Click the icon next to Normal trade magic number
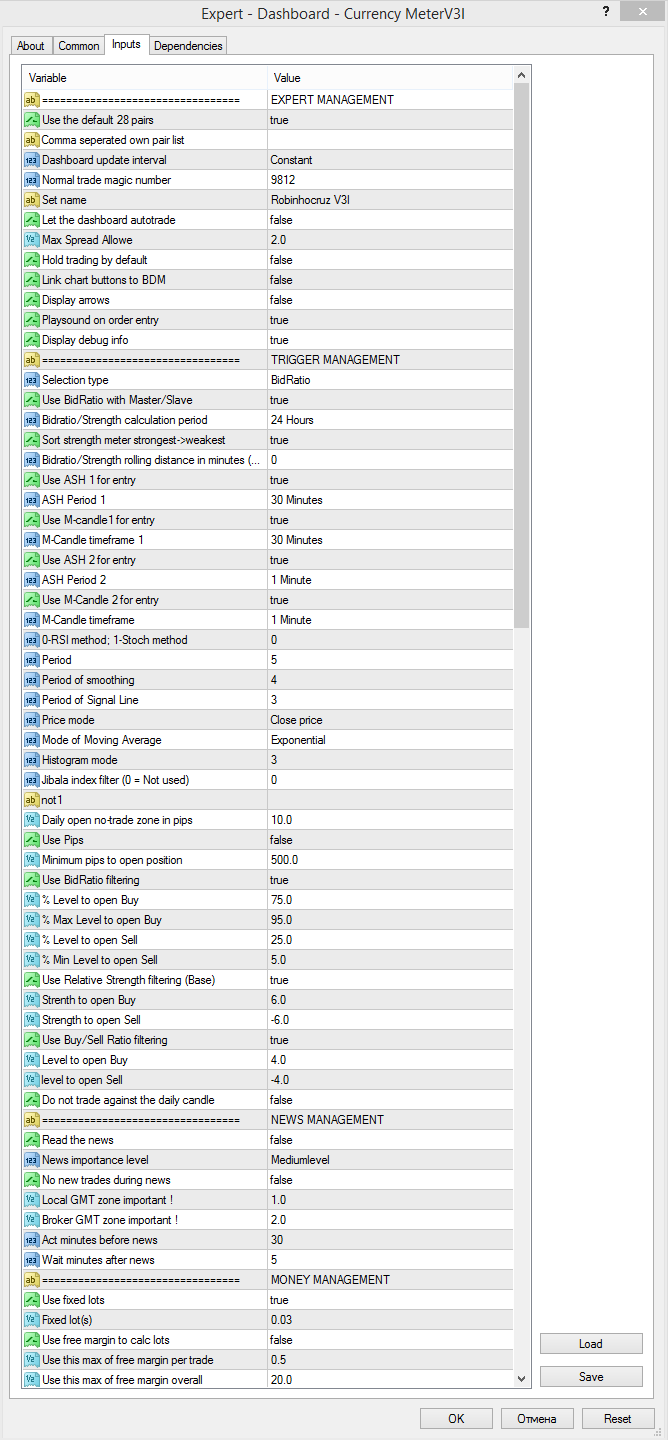The image size is (668, 1440). [x=31, y=180]
